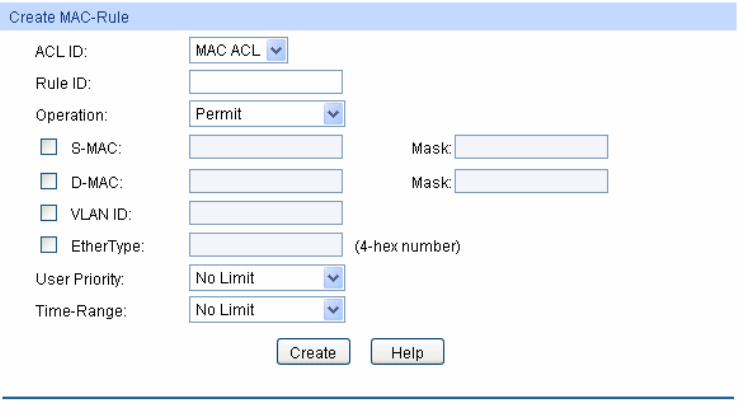
Task: Check the EtherType checkbox
Action: pos(45,245)
